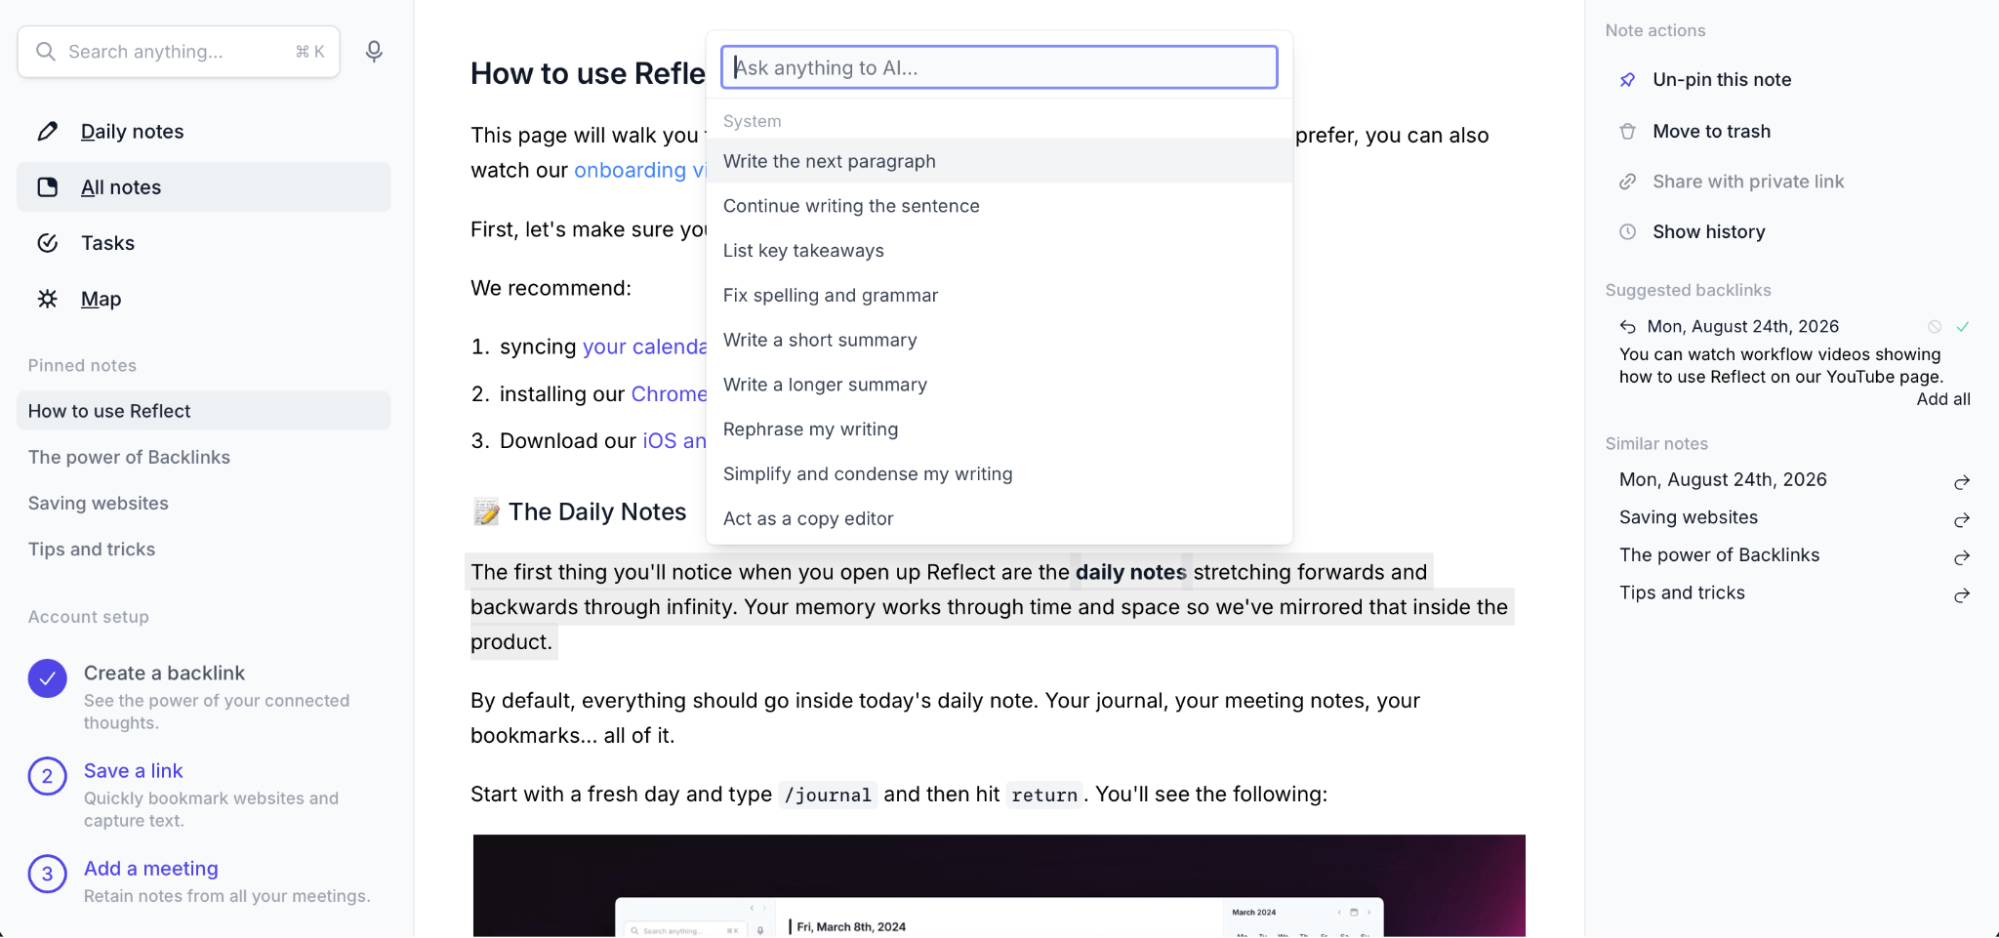
Task: Click the Daily notes pencil icon
Action: pyautogui.click(x=47, y=131)
